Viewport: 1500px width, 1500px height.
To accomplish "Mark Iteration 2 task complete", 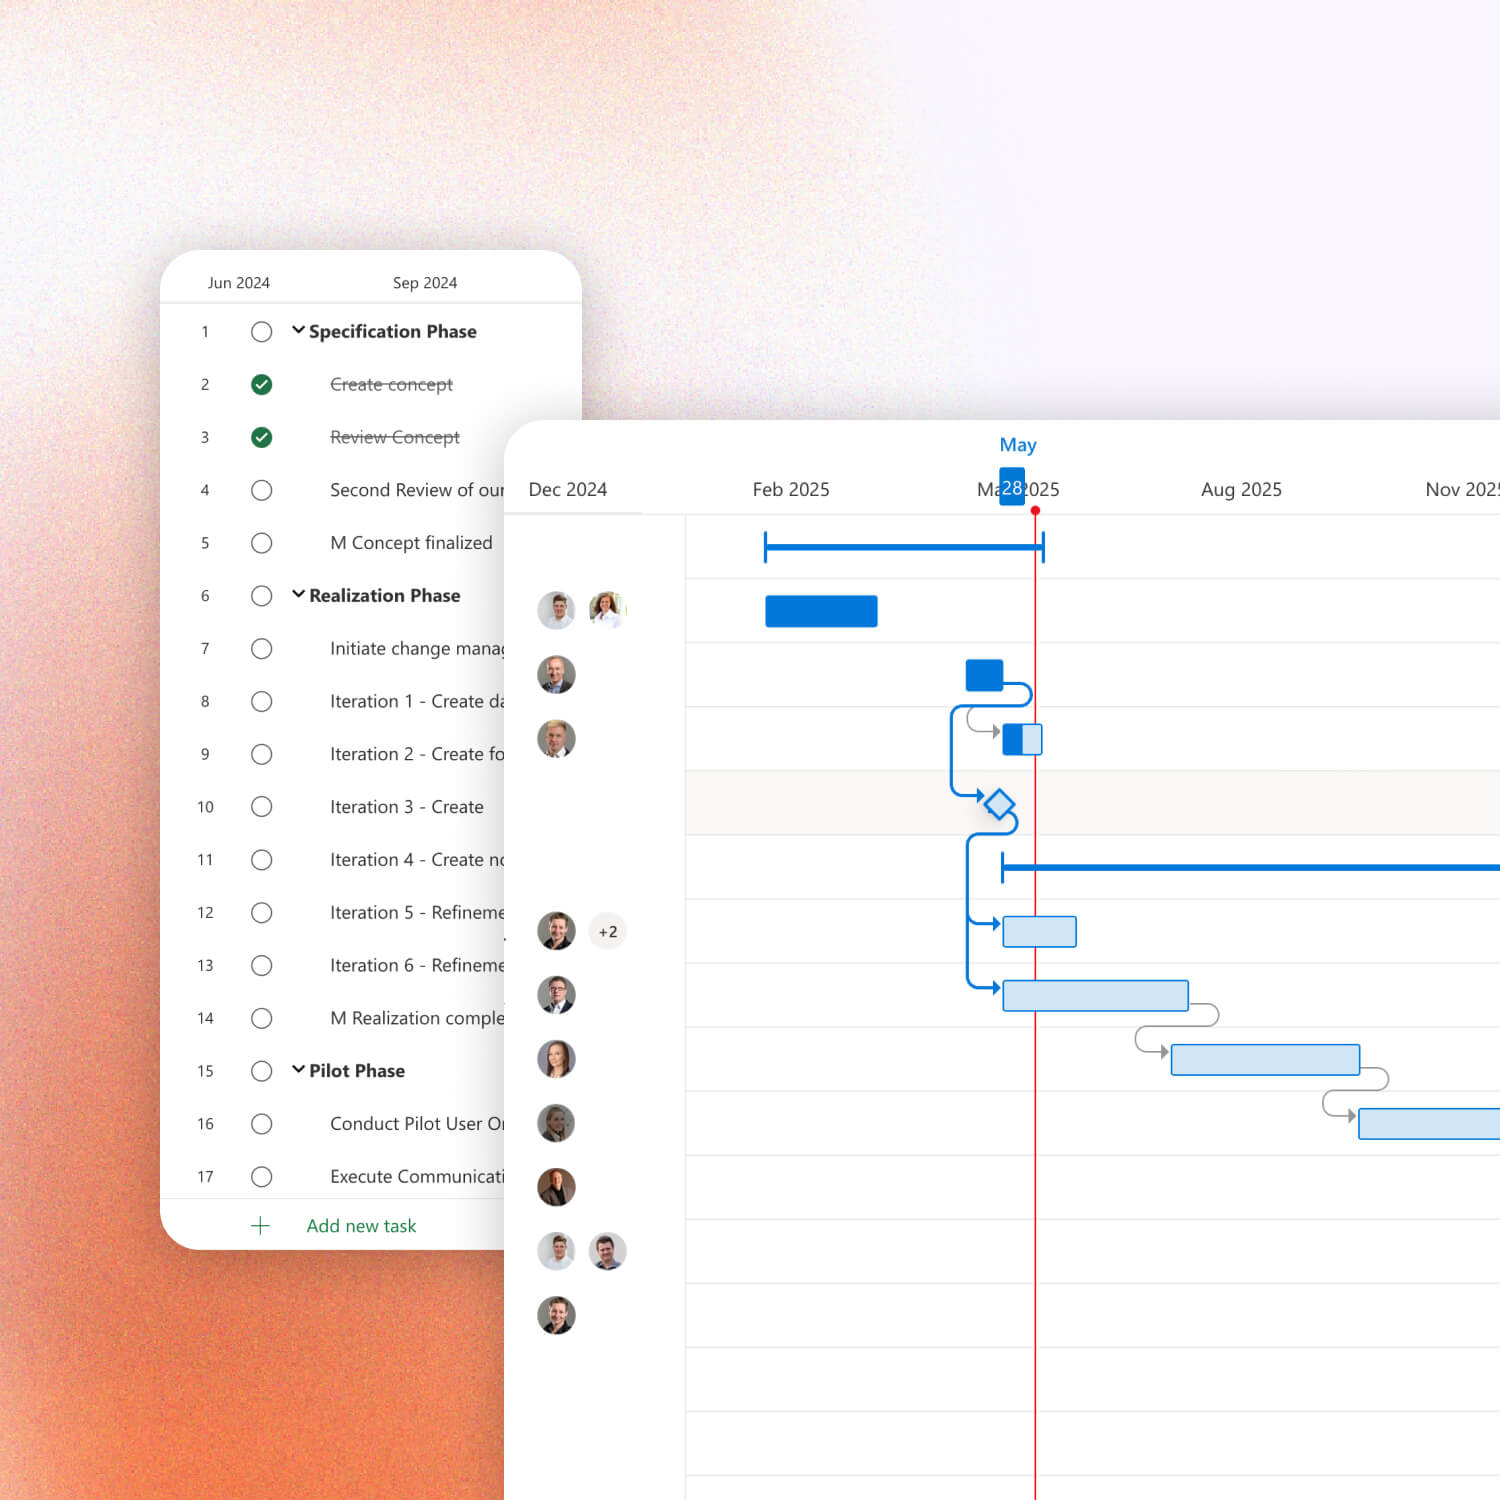I will tap(261, 754).
